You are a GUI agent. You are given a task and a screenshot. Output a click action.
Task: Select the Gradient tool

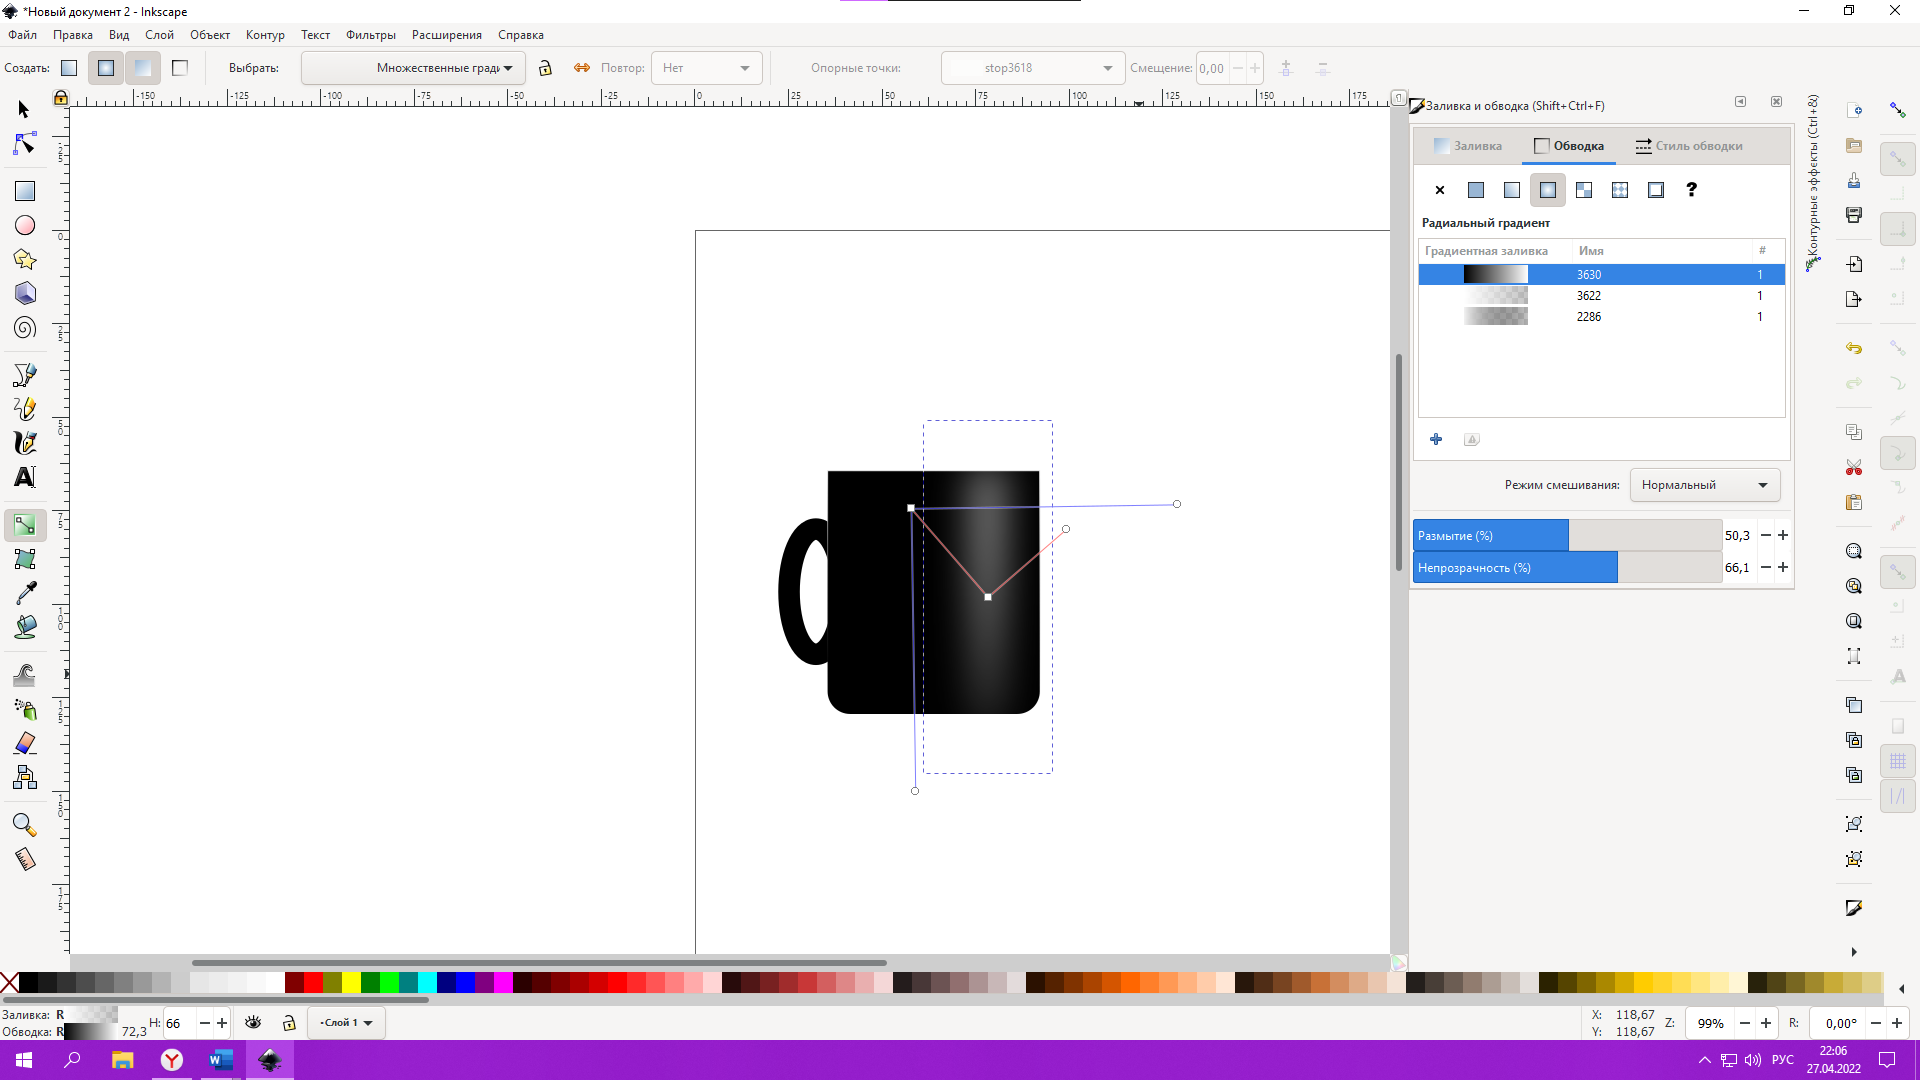coord(24,525)
